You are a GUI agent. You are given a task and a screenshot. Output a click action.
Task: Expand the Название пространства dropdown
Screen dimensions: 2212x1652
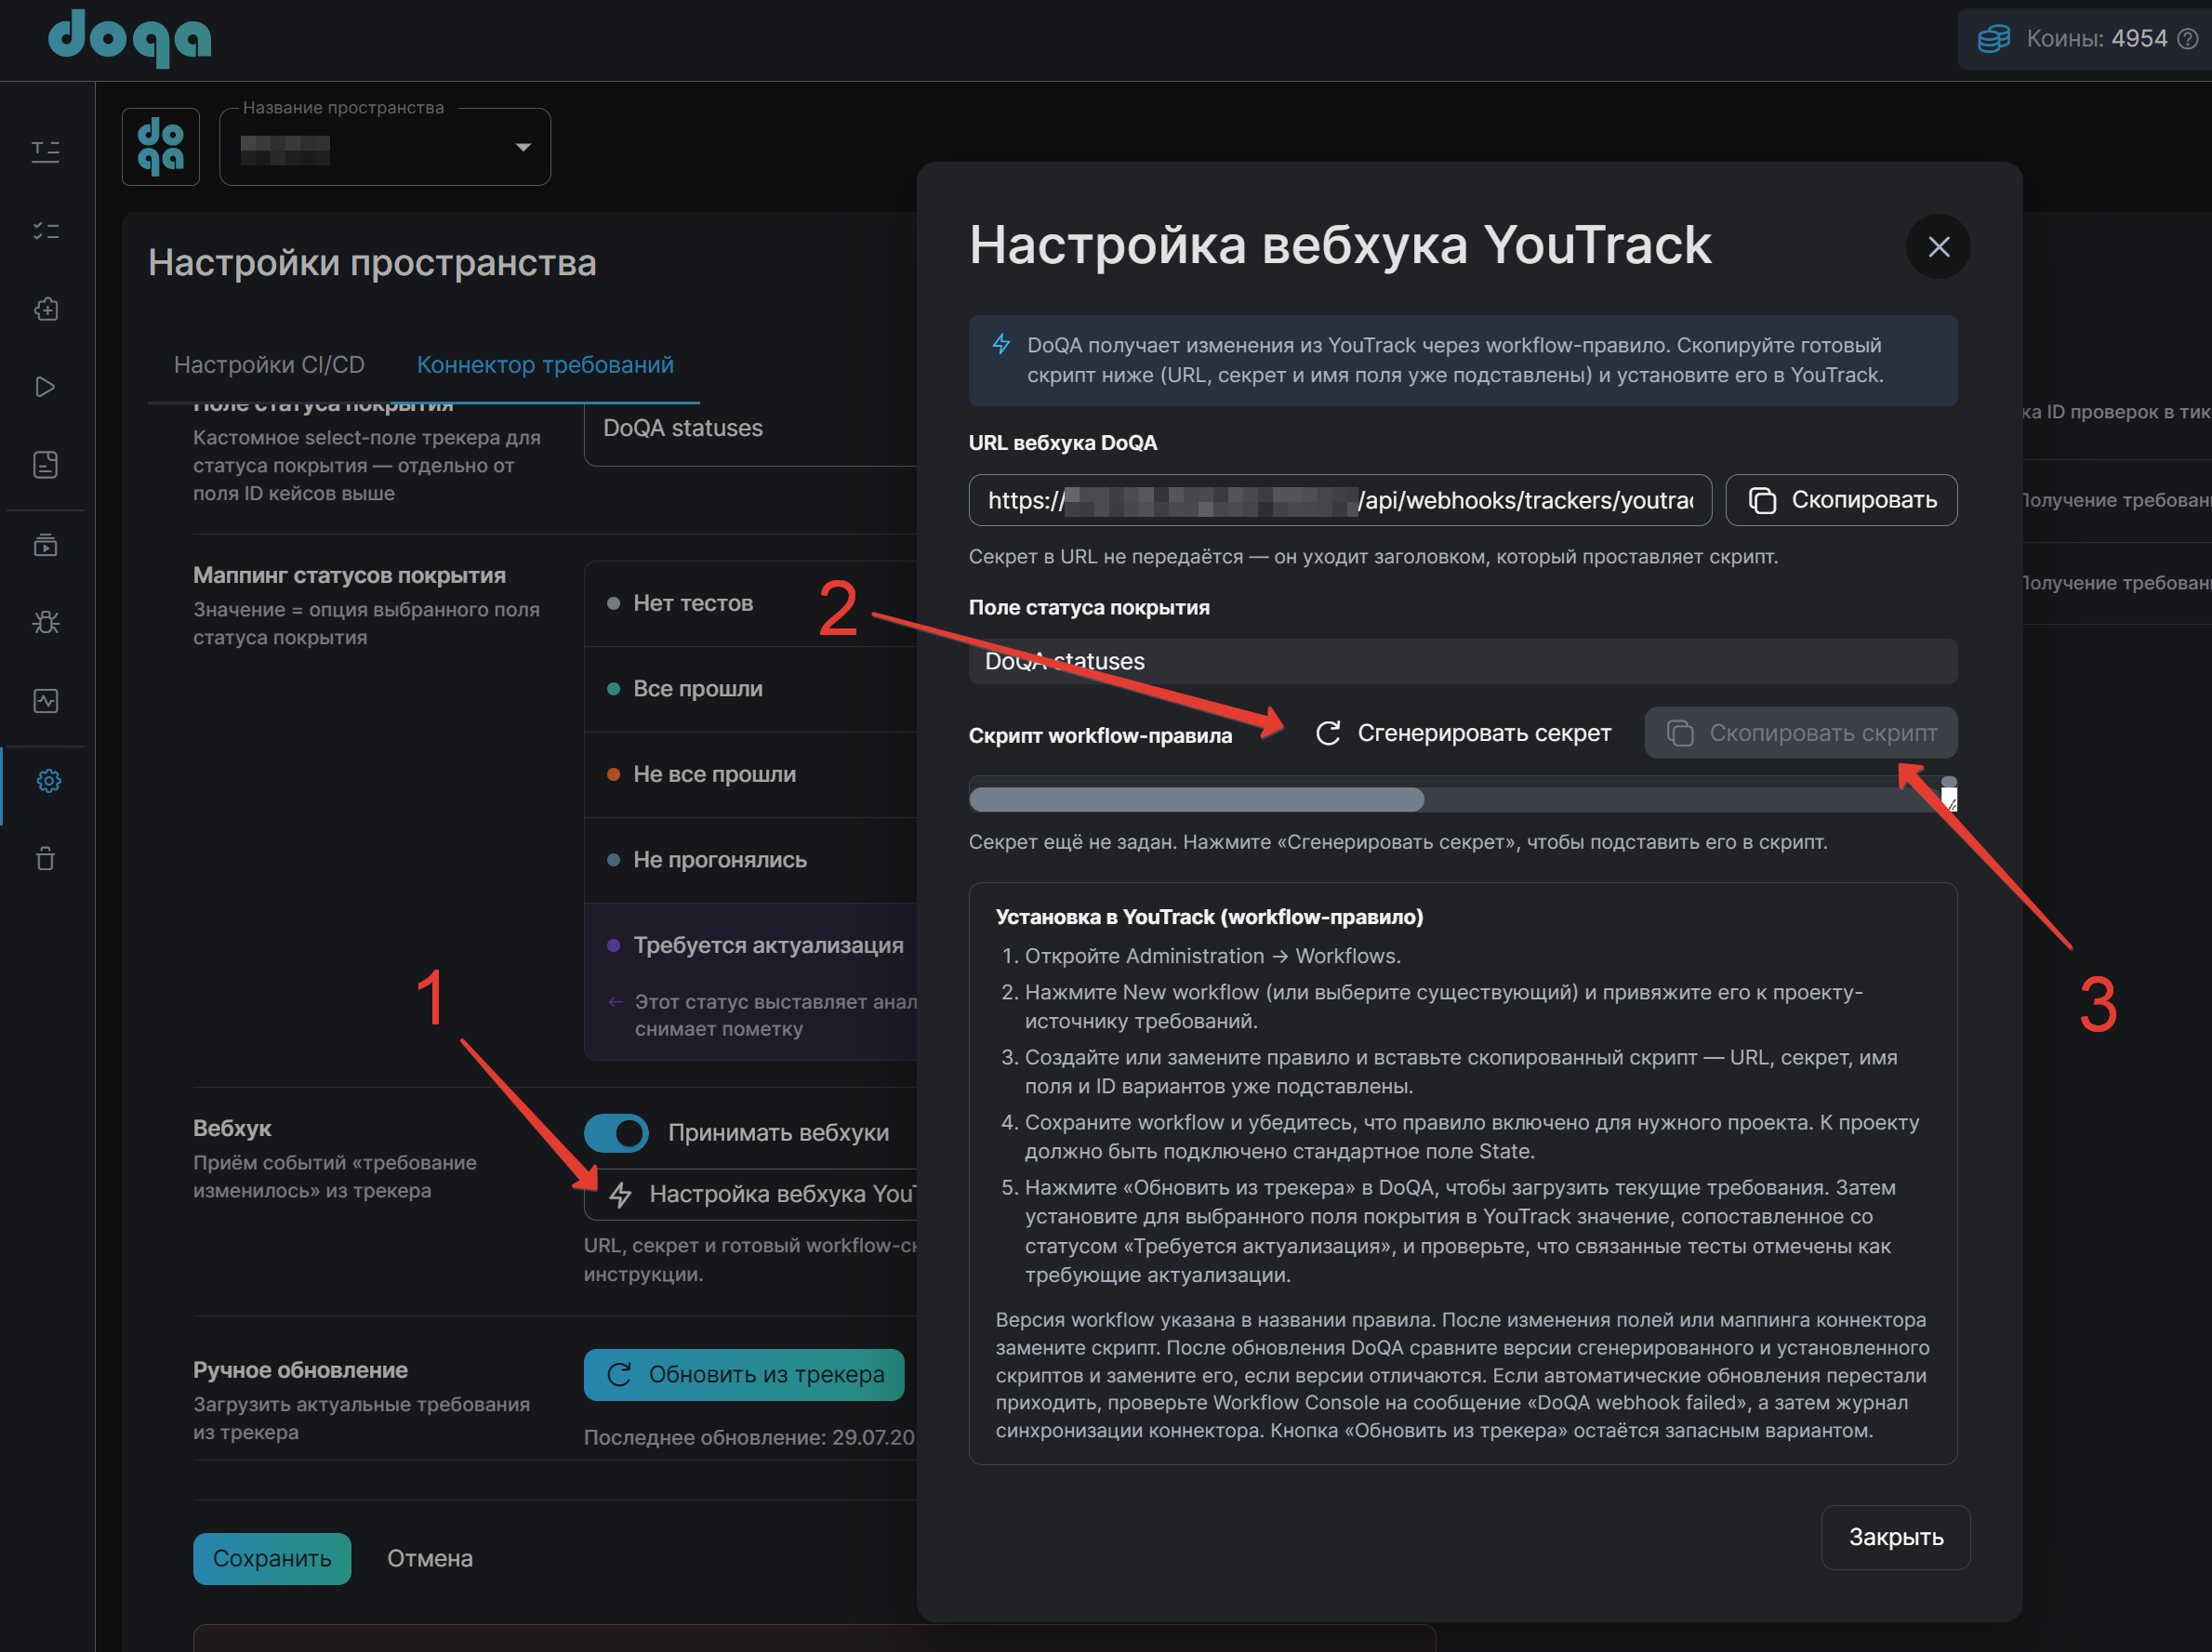385,147
